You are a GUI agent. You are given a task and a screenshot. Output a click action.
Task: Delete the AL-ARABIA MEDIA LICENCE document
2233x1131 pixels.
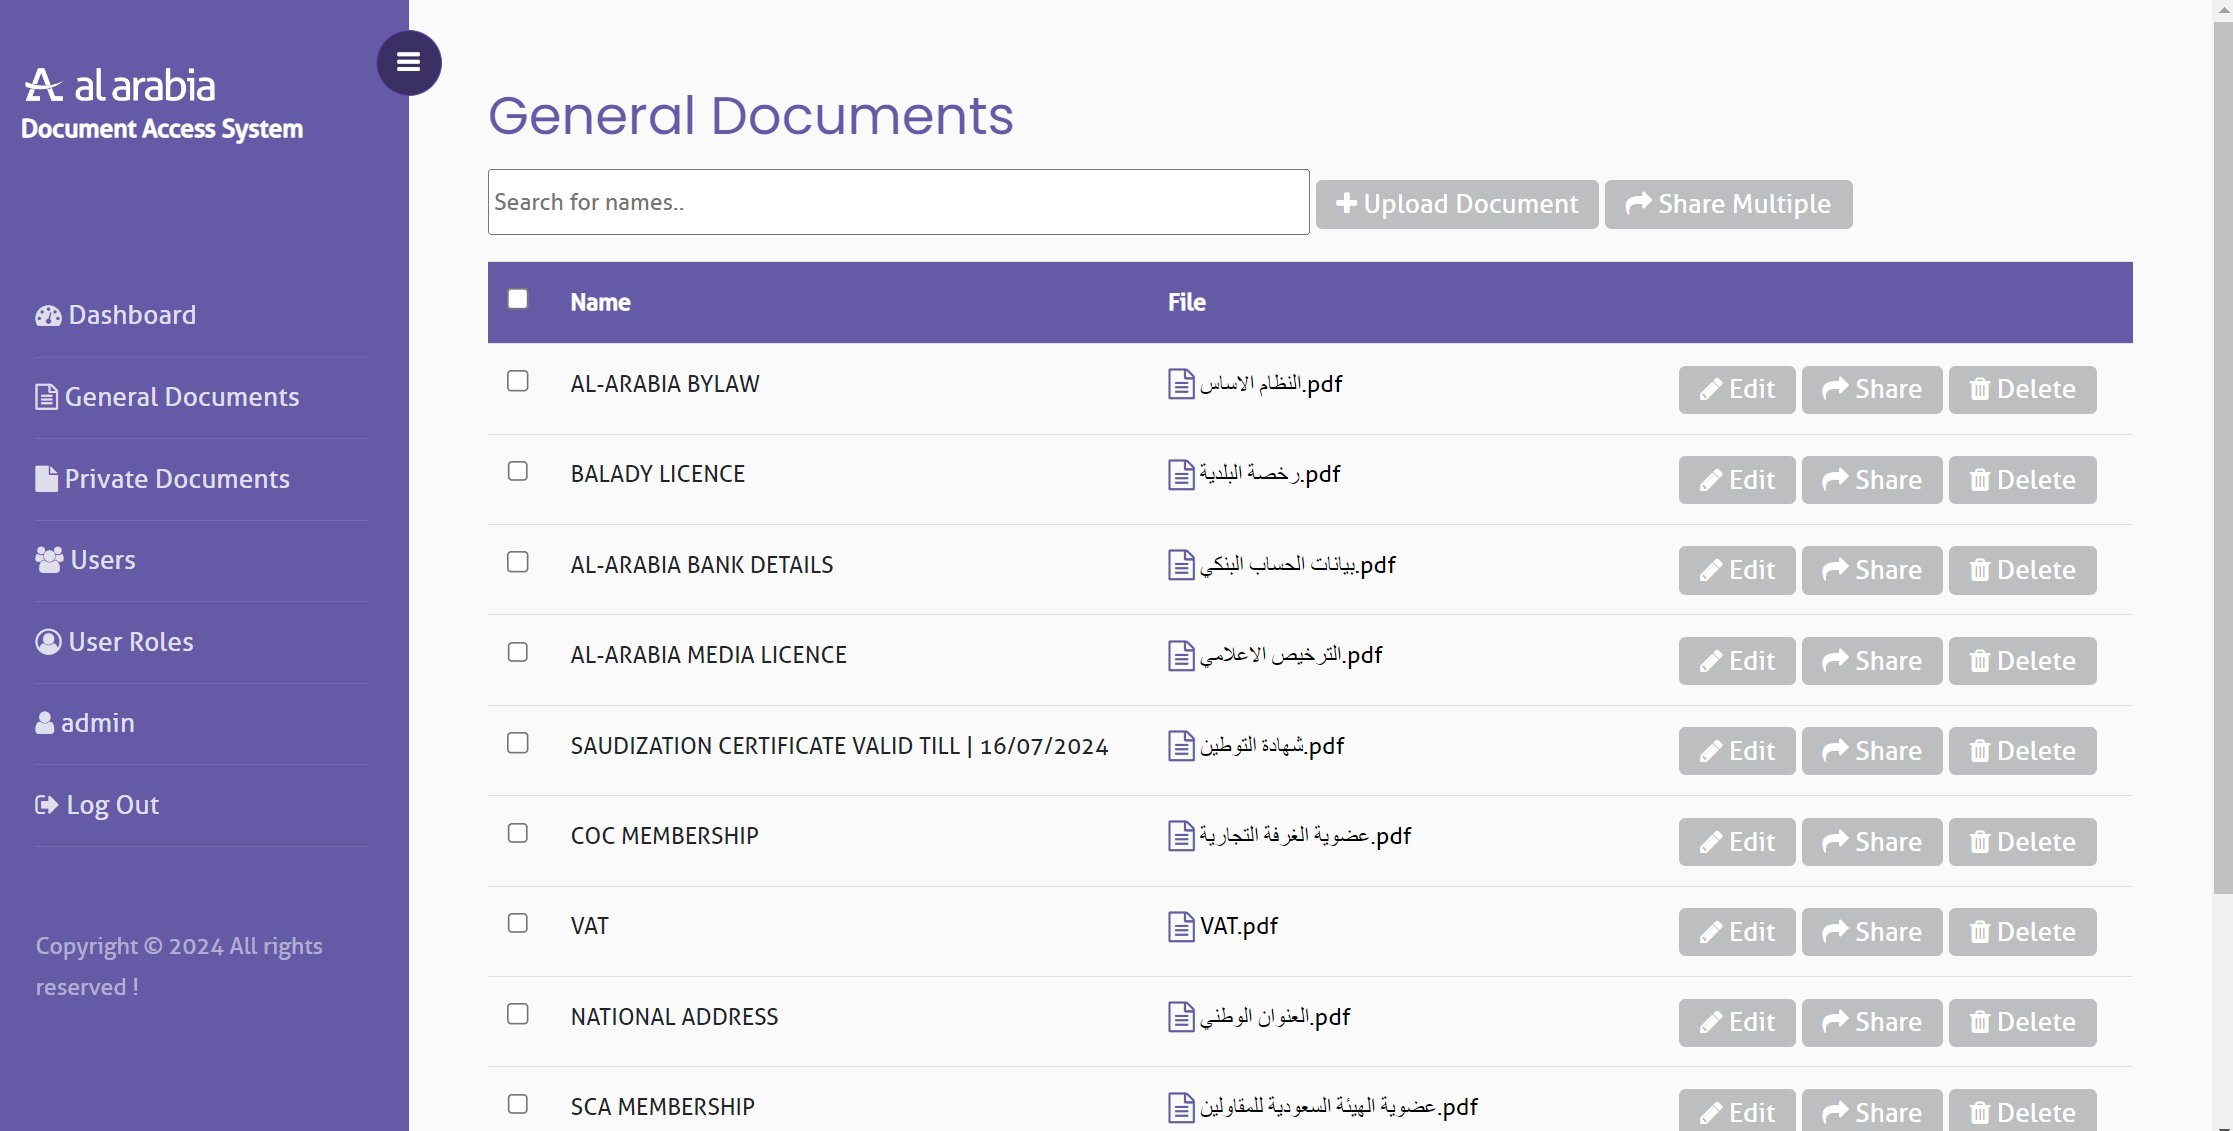(2021, 661)
